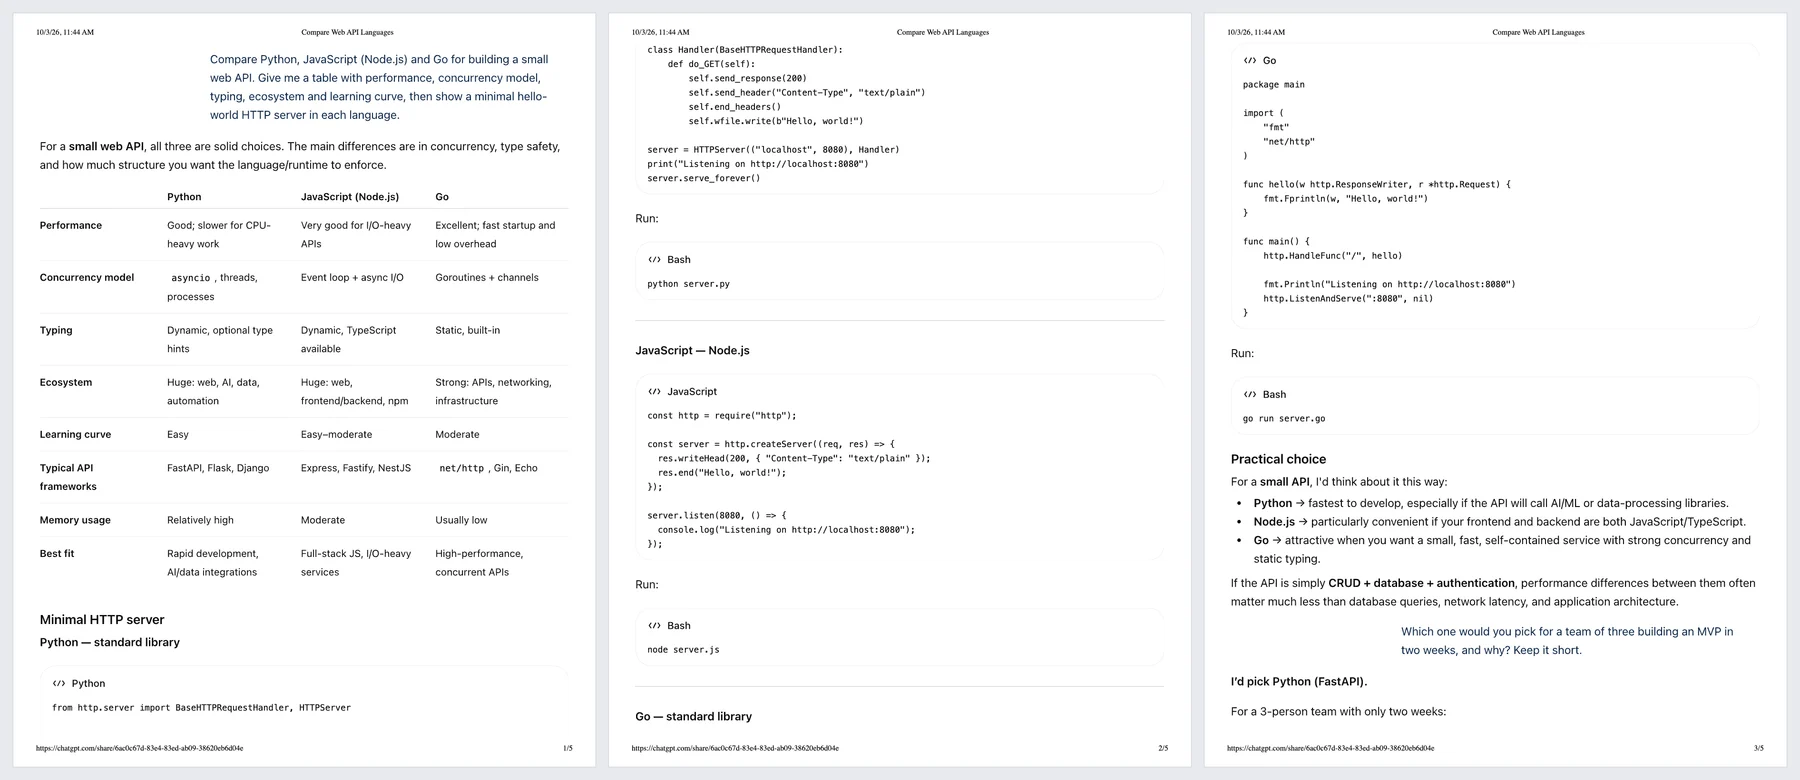Select the "package main" code line

coord(1274,85)
